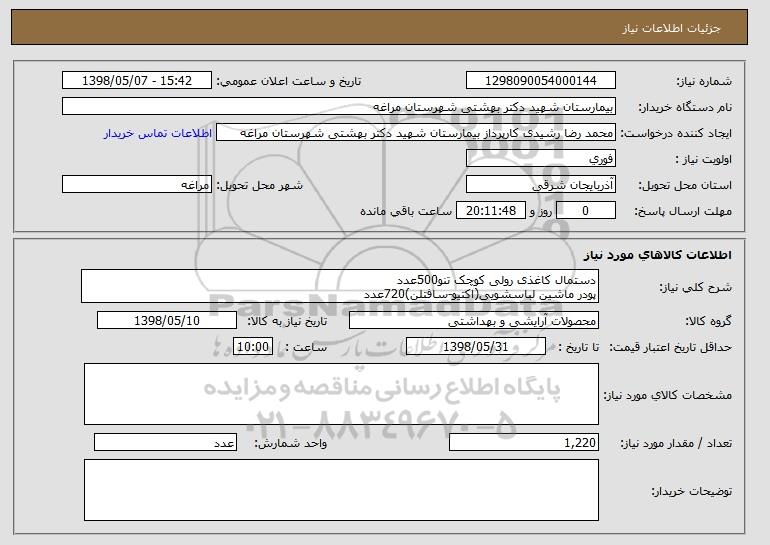Click the remaining time field 20:11:48
Image resolution: width=770 pixels, height=545 pixels.
[491, 211]
